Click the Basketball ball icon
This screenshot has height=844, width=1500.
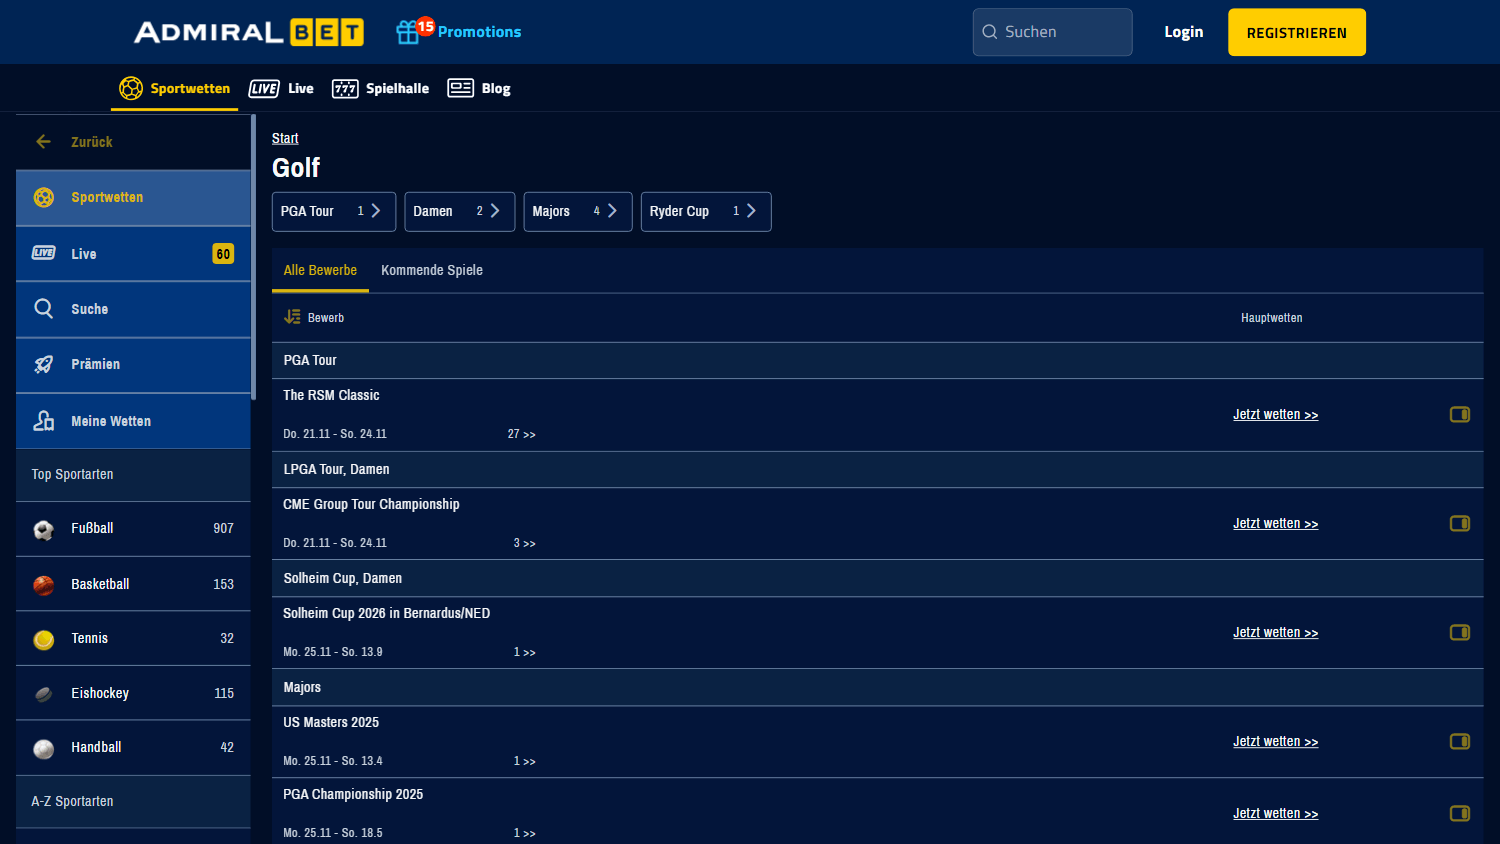click(44, 584)
